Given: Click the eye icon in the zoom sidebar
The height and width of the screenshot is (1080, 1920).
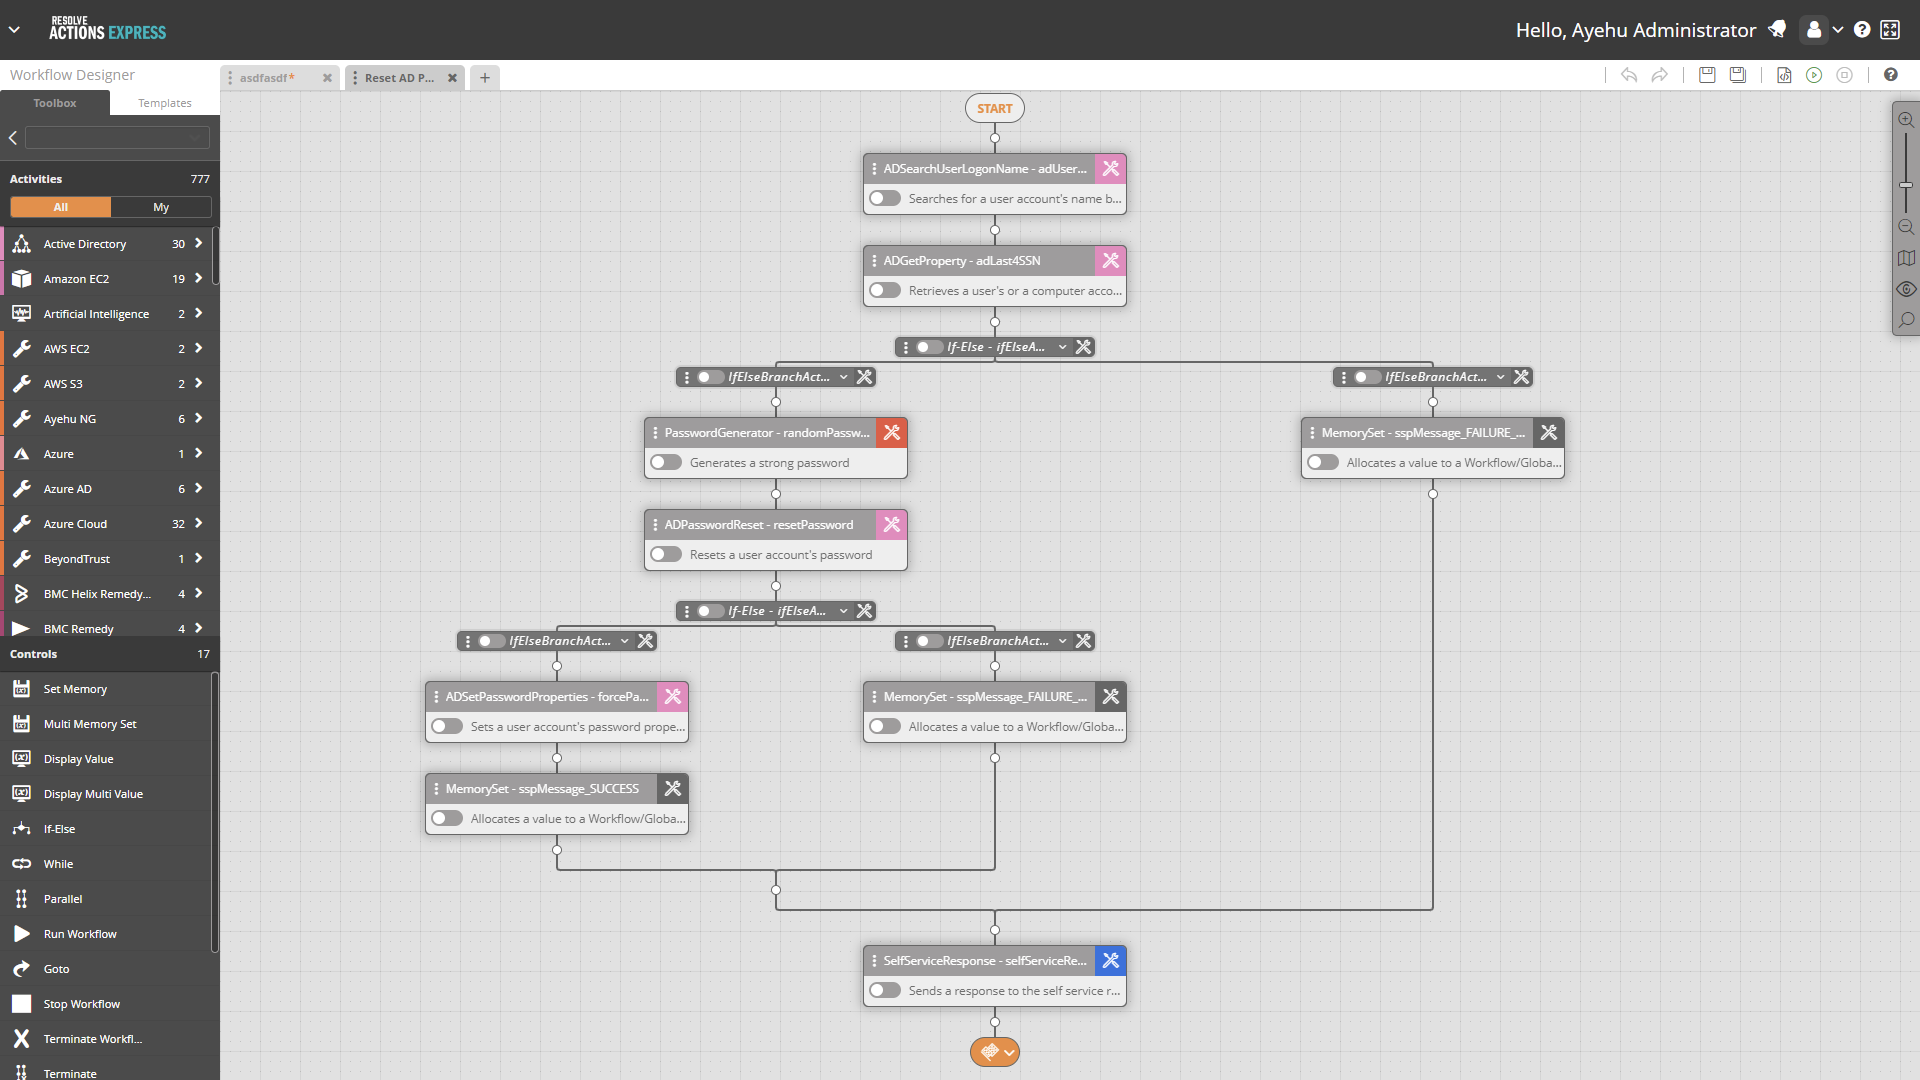Looking at the screenshot, I should pyautogui.click(x=1907, y=289).
